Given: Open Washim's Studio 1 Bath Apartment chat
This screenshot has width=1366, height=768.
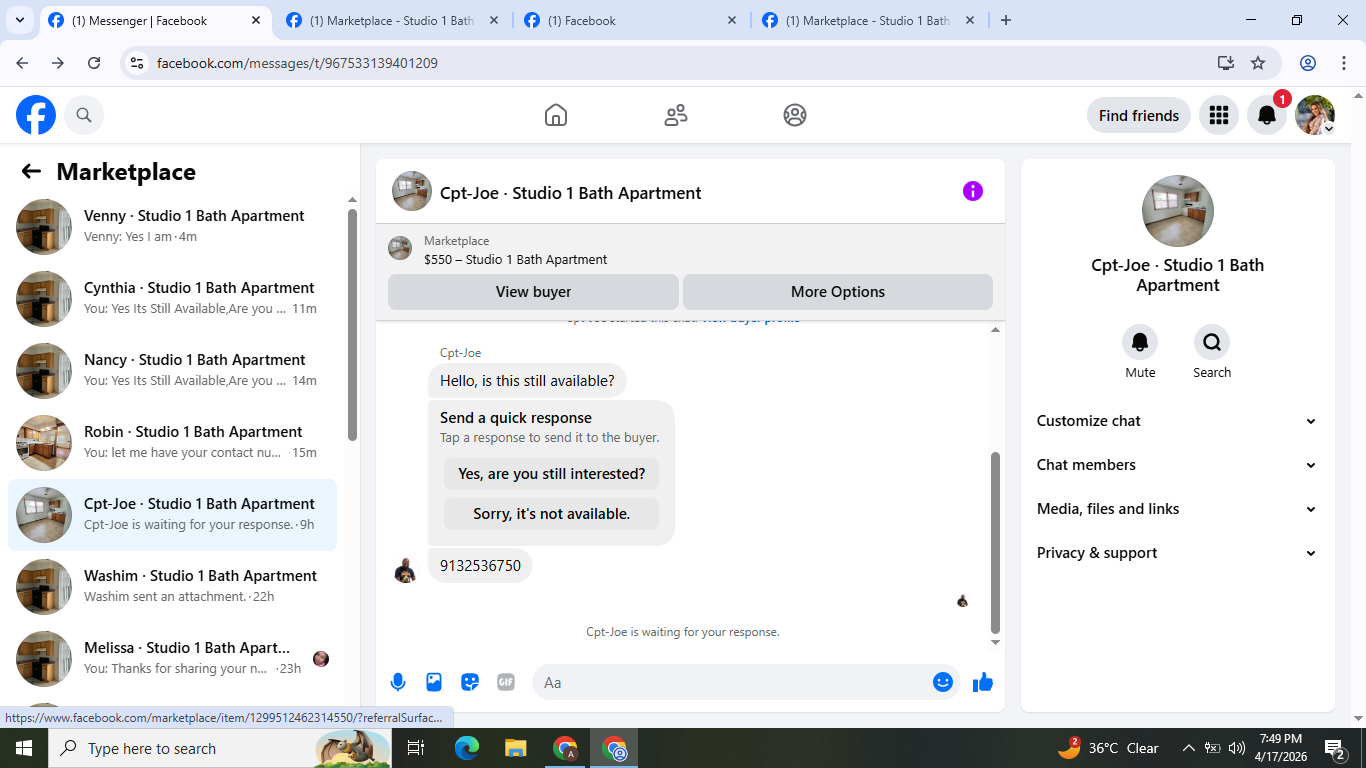Looking at the screenshot, I should [172, 587].
